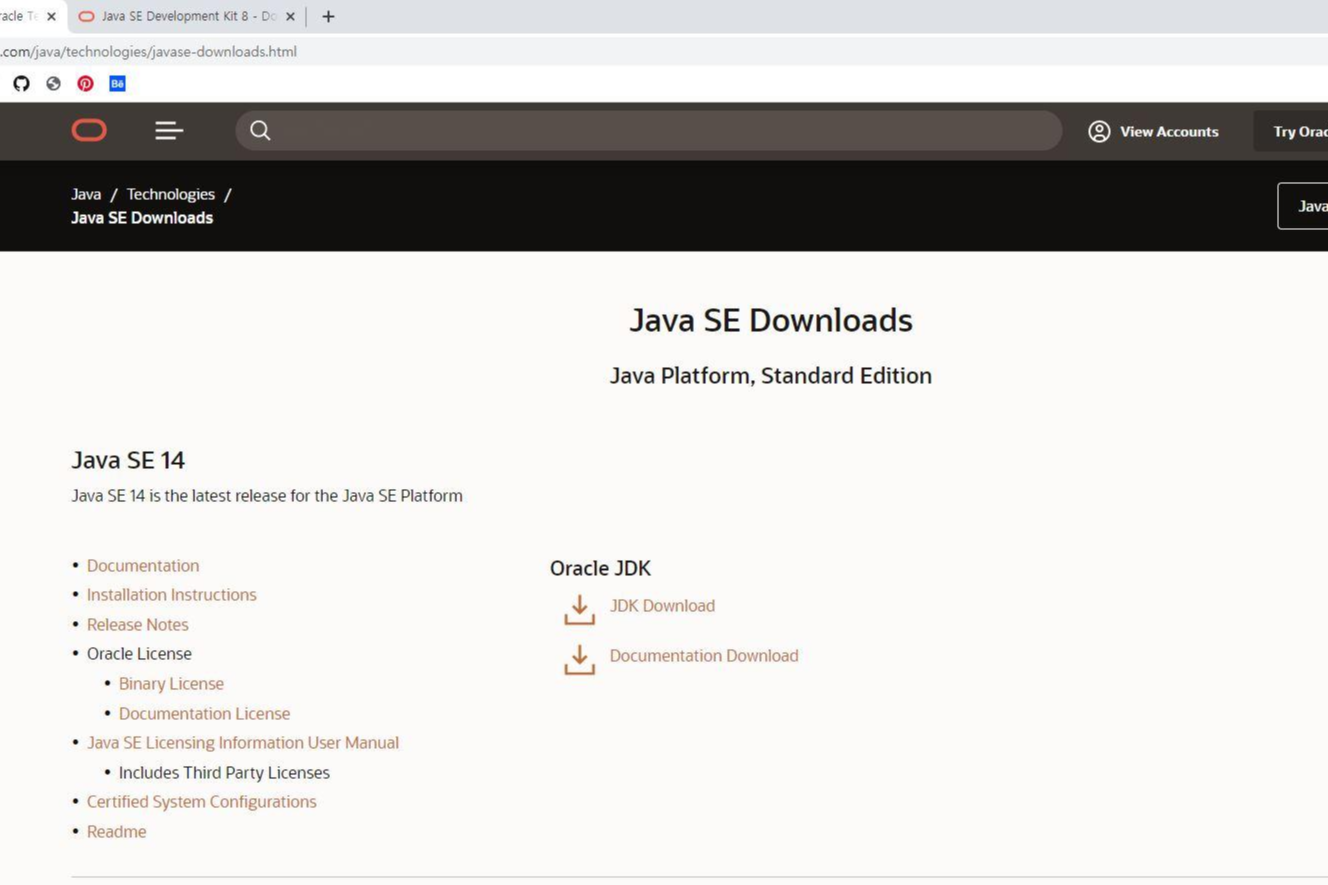The width and height of the screenshot is (1328, 885).
Task: Close the Java SE Development Kit 8 tab
Action: pos(290,17)
